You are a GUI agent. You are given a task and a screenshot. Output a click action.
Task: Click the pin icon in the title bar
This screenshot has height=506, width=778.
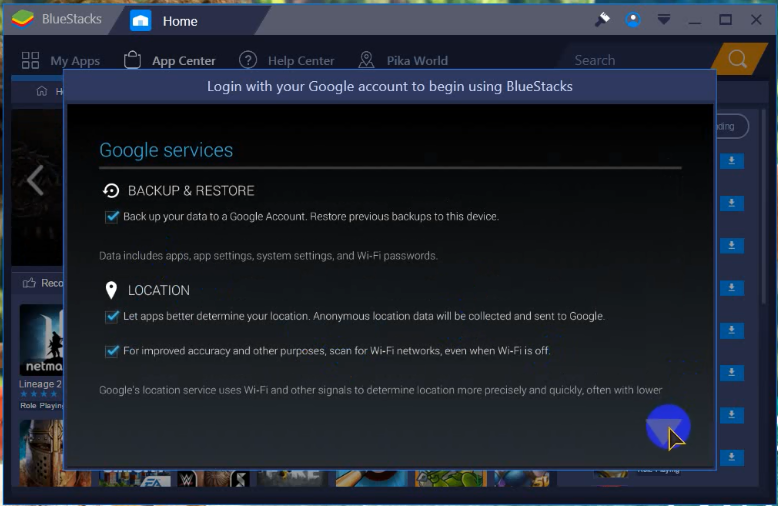pyautogui.click(x=602, y=19)
